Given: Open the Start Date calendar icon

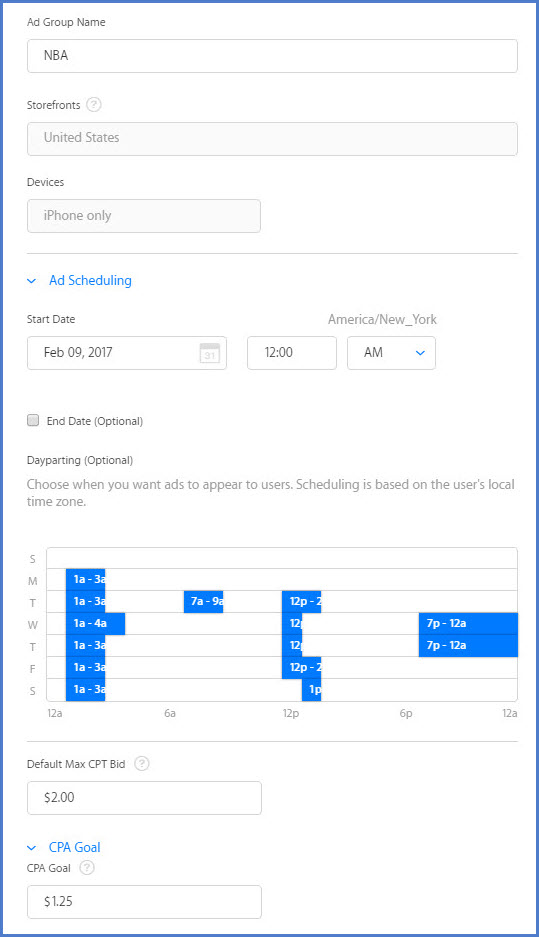Looking at the screenshot, I should tap(210, 353).
